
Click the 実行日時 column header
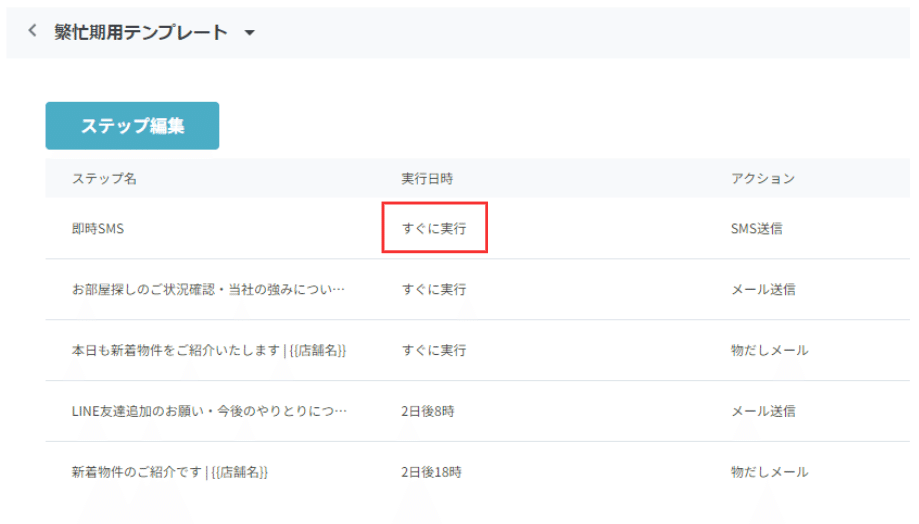(427, 179)
